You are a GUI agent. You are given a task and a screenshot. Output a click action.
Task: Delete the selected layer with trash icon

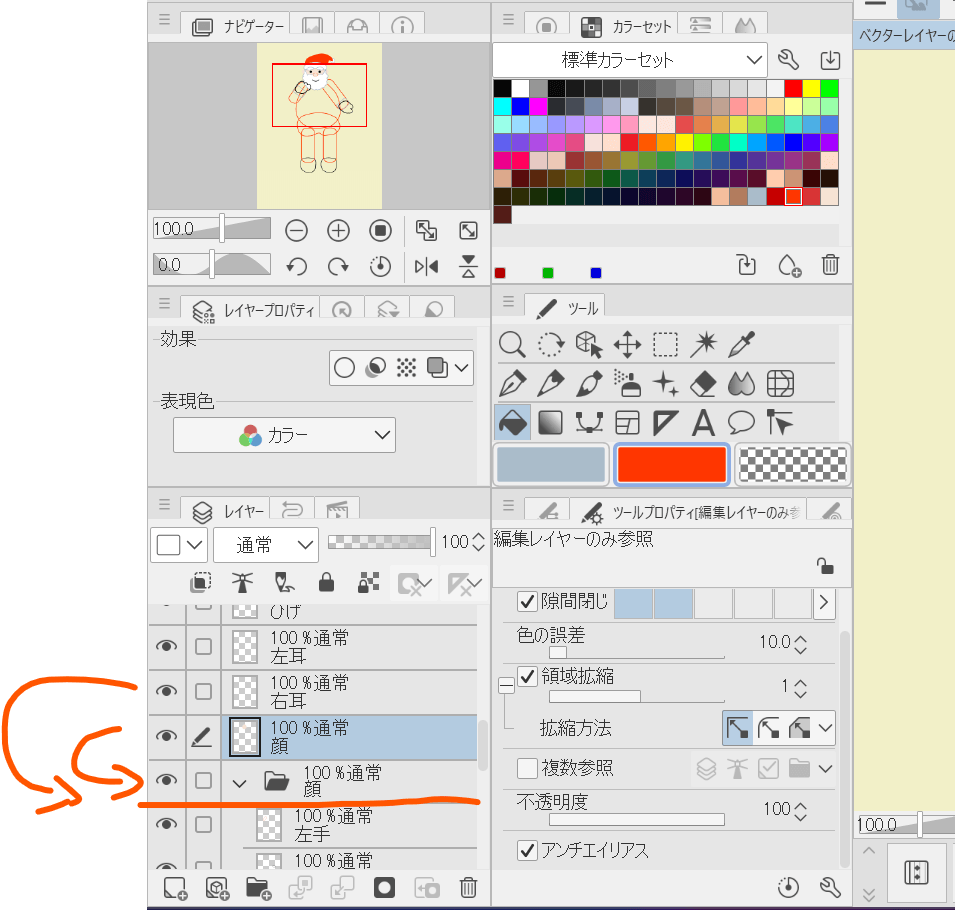coord(468,887)
